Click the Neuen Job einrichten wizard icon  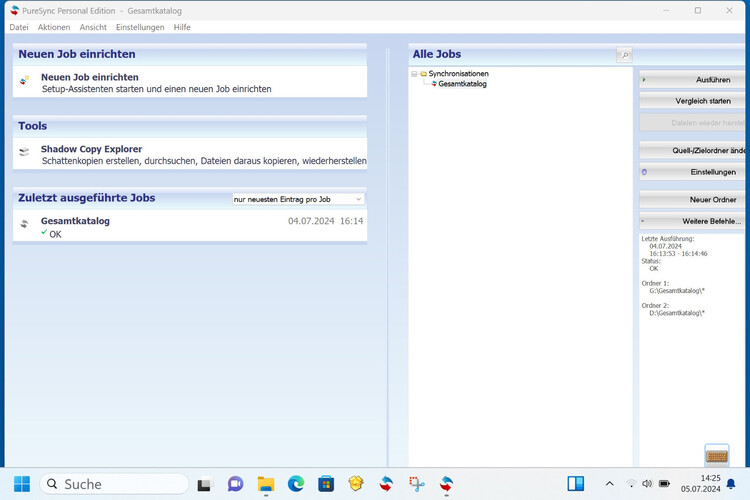click(24, 80)
